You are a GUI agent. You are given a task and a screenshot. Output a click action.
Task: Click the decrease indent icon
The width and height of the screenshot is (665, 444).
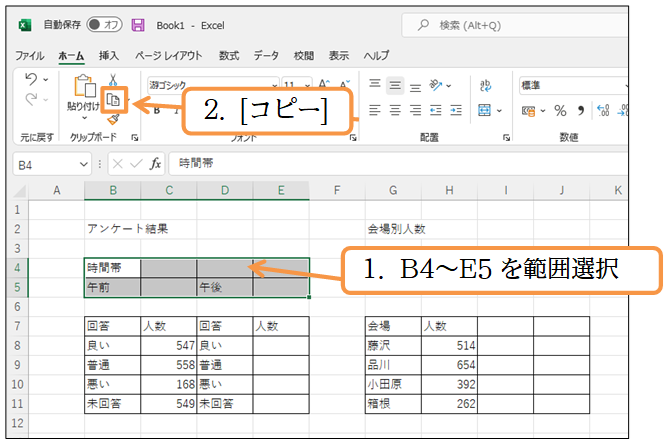(436, 111)
